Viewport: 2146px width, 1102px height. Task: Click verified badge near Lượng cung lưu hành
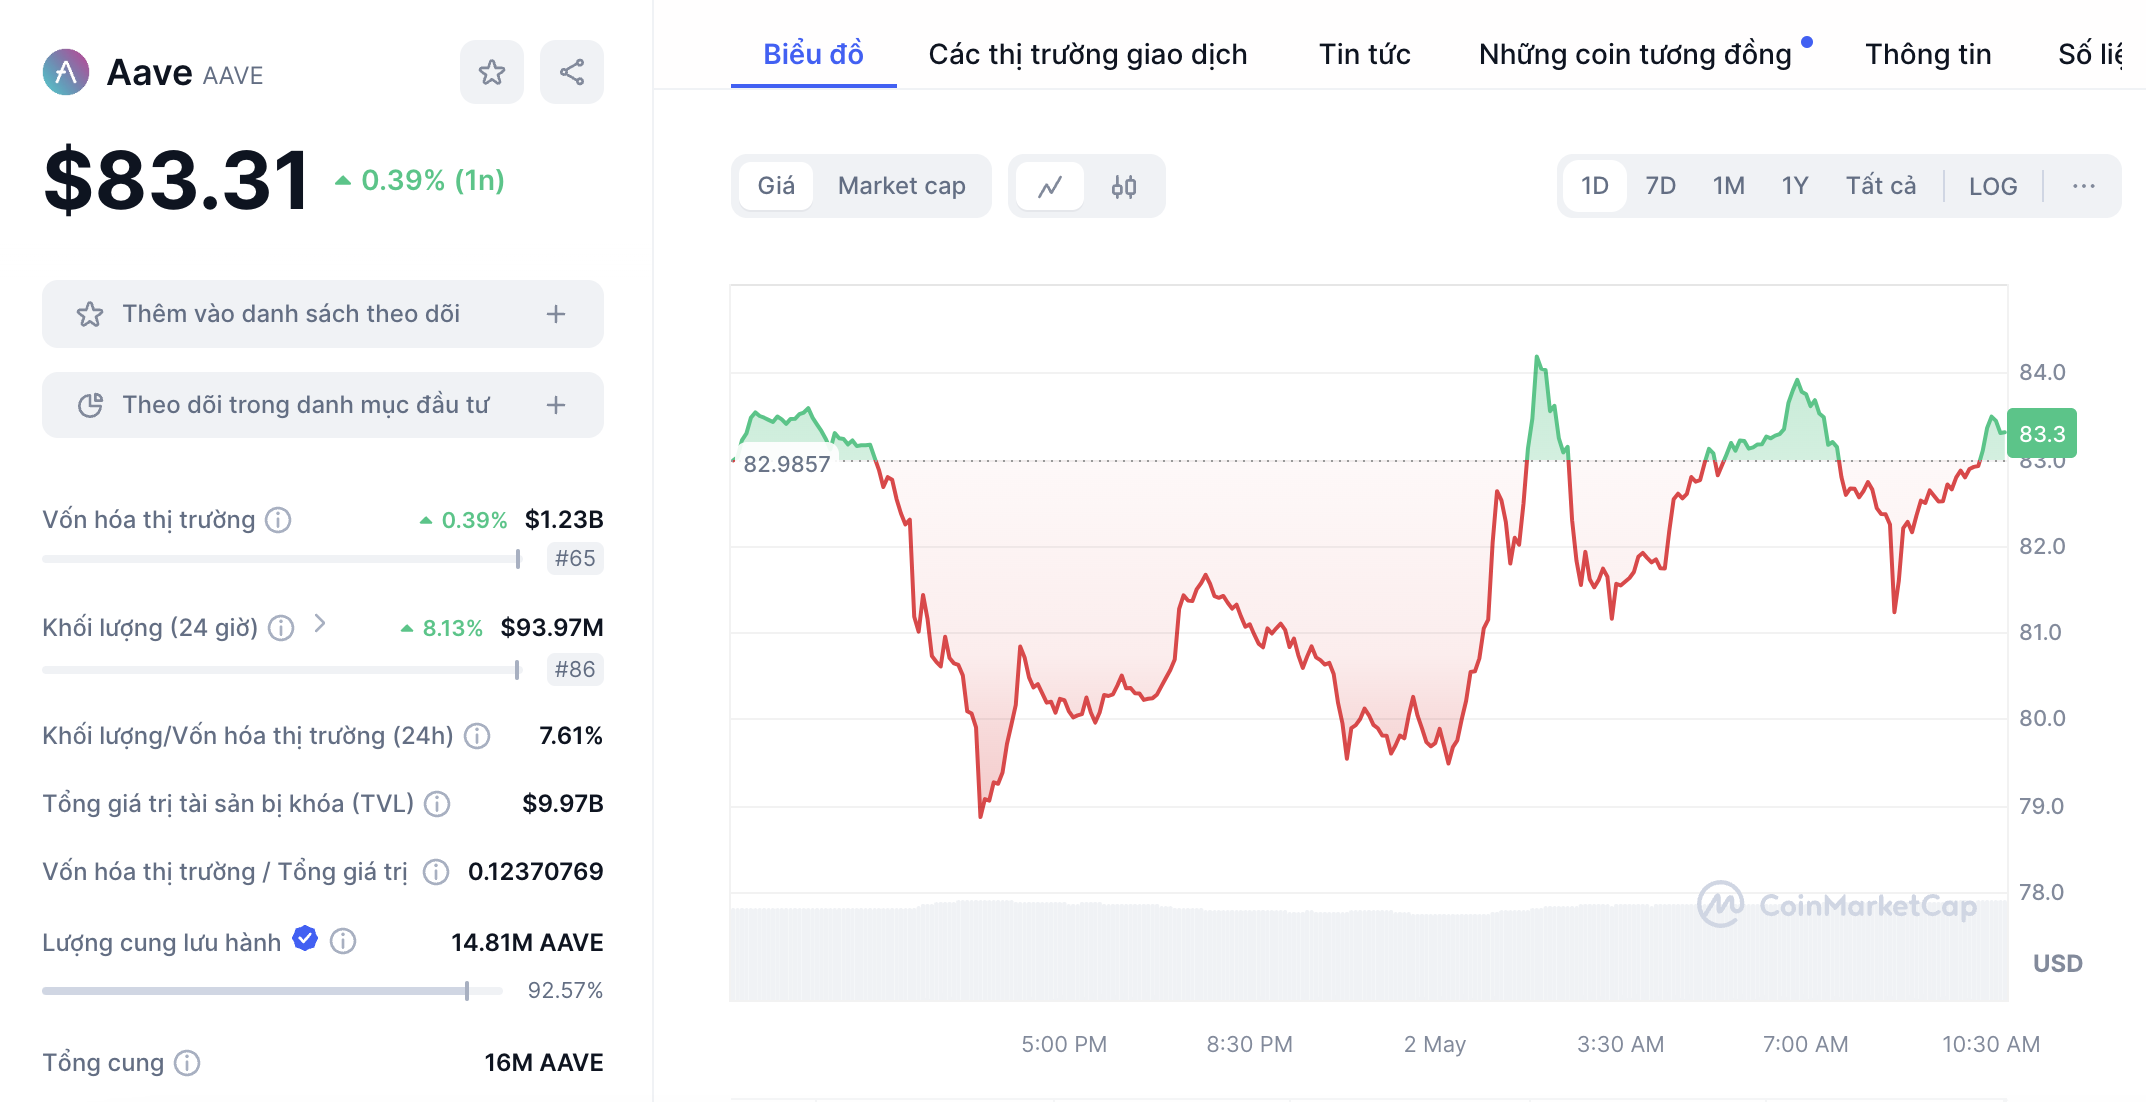(305, 939)
